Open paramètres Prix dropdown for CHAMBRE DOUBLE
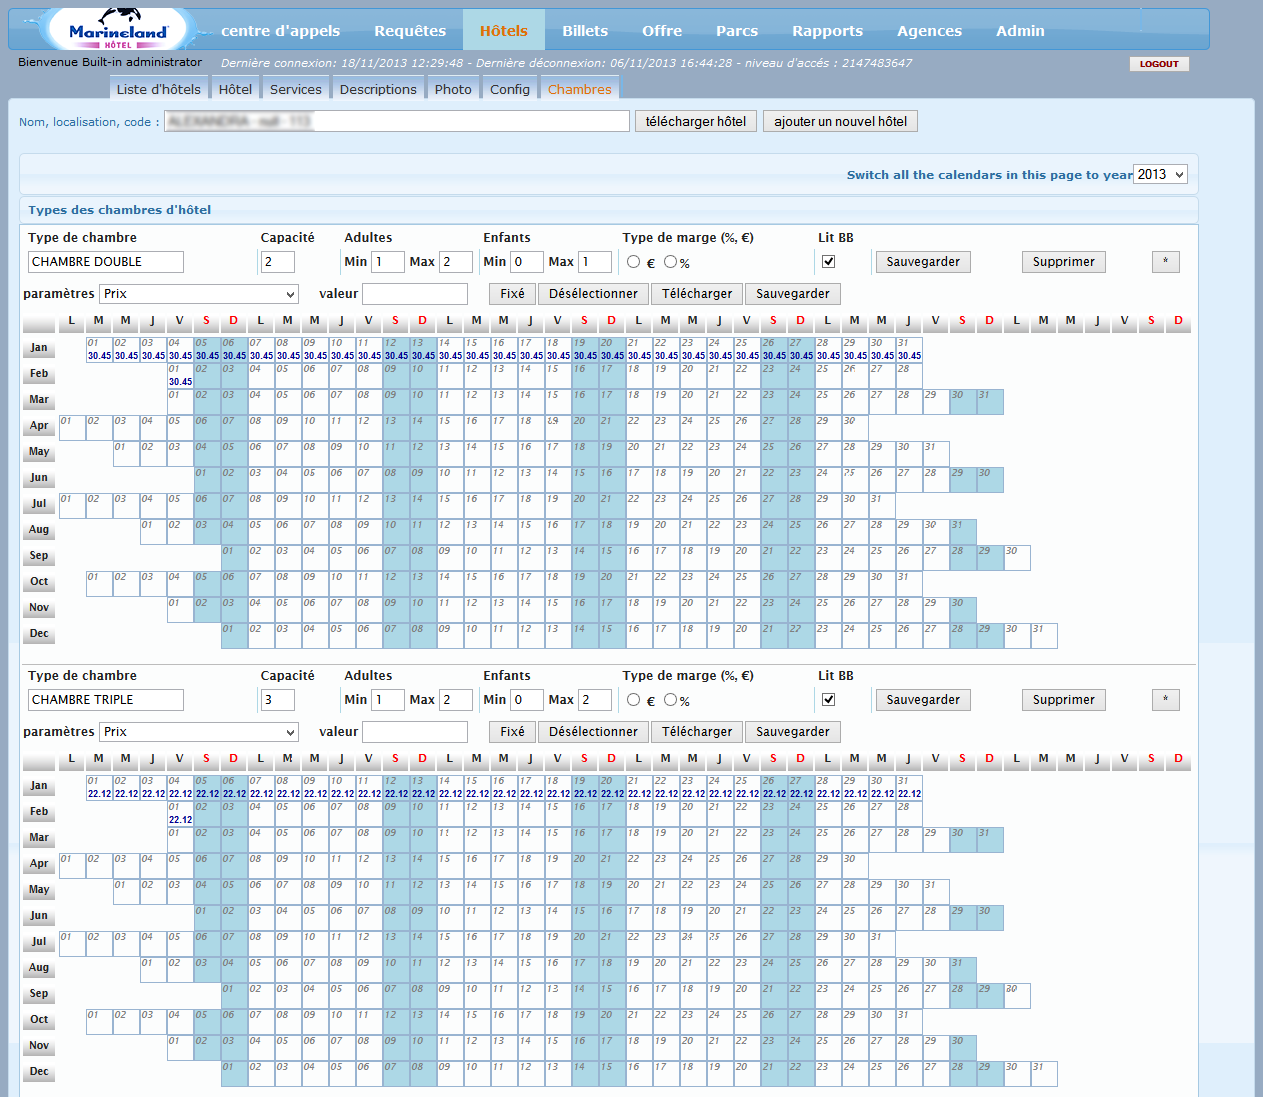The width and height of the screenshot is (1263, 1097). point(199,294)
